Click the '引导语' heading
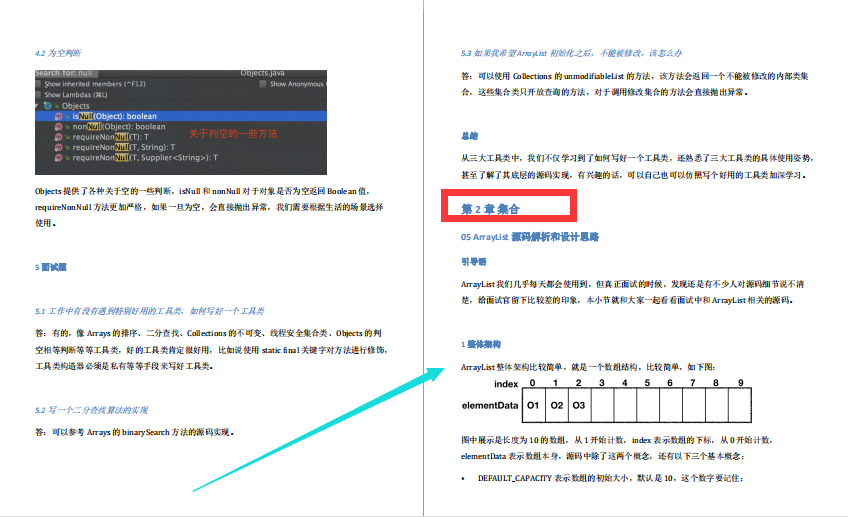 474,262
